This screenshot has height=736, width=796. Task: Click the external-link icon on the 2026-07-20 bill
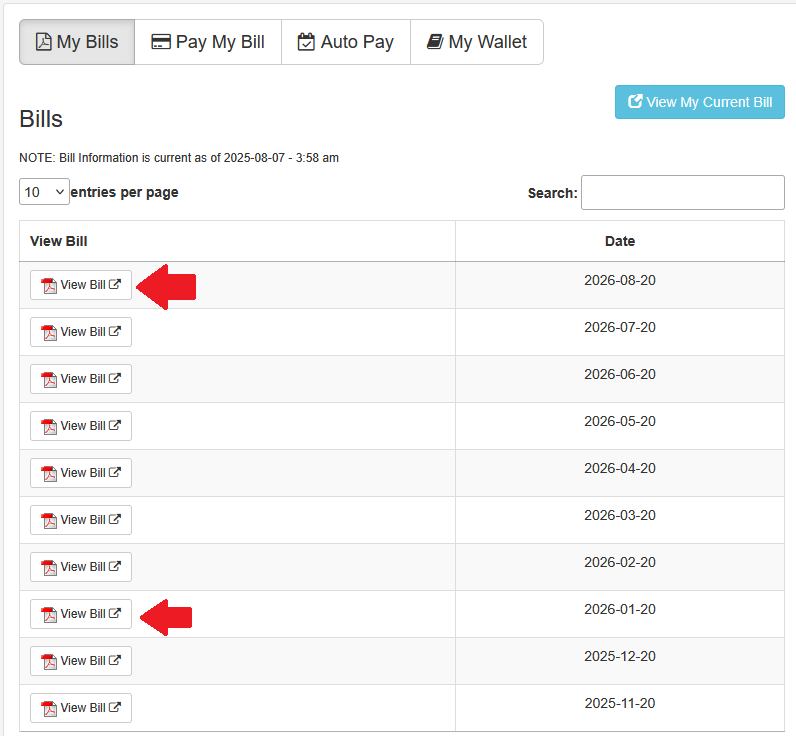tap(115, 331)
